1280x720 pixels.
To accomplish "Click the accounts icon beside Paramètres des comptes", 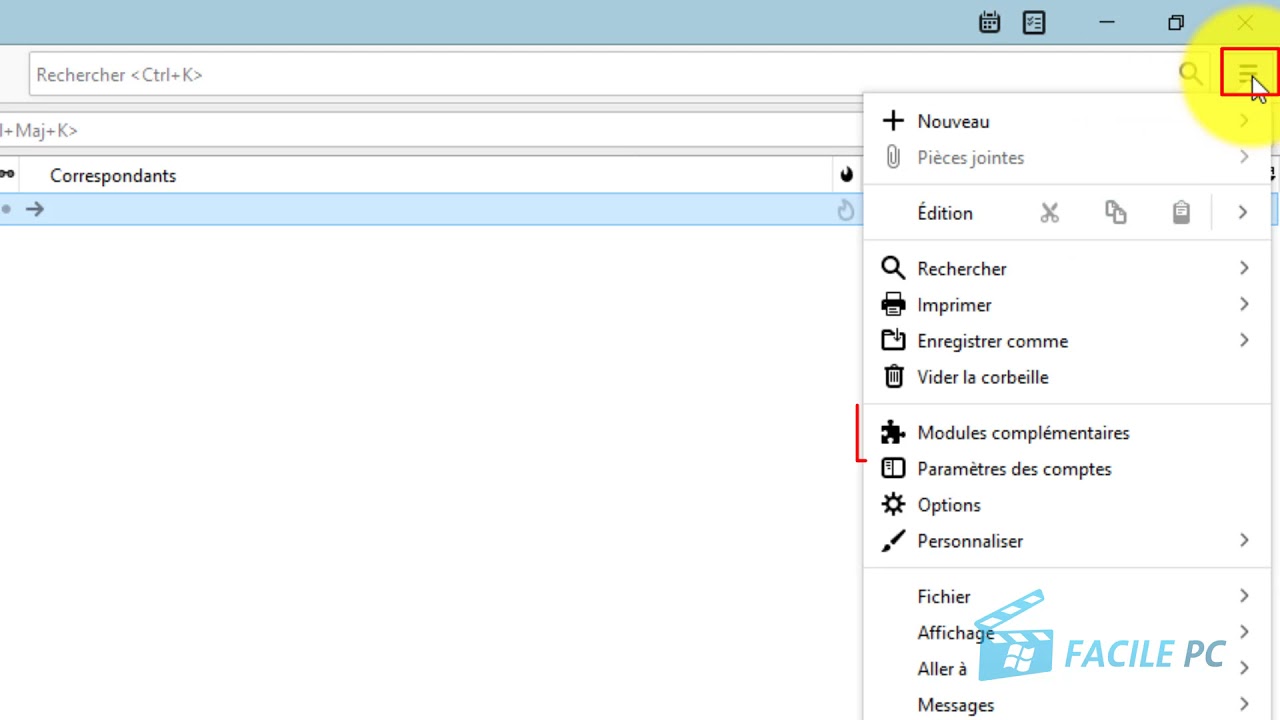I will [x=893, y=468].
